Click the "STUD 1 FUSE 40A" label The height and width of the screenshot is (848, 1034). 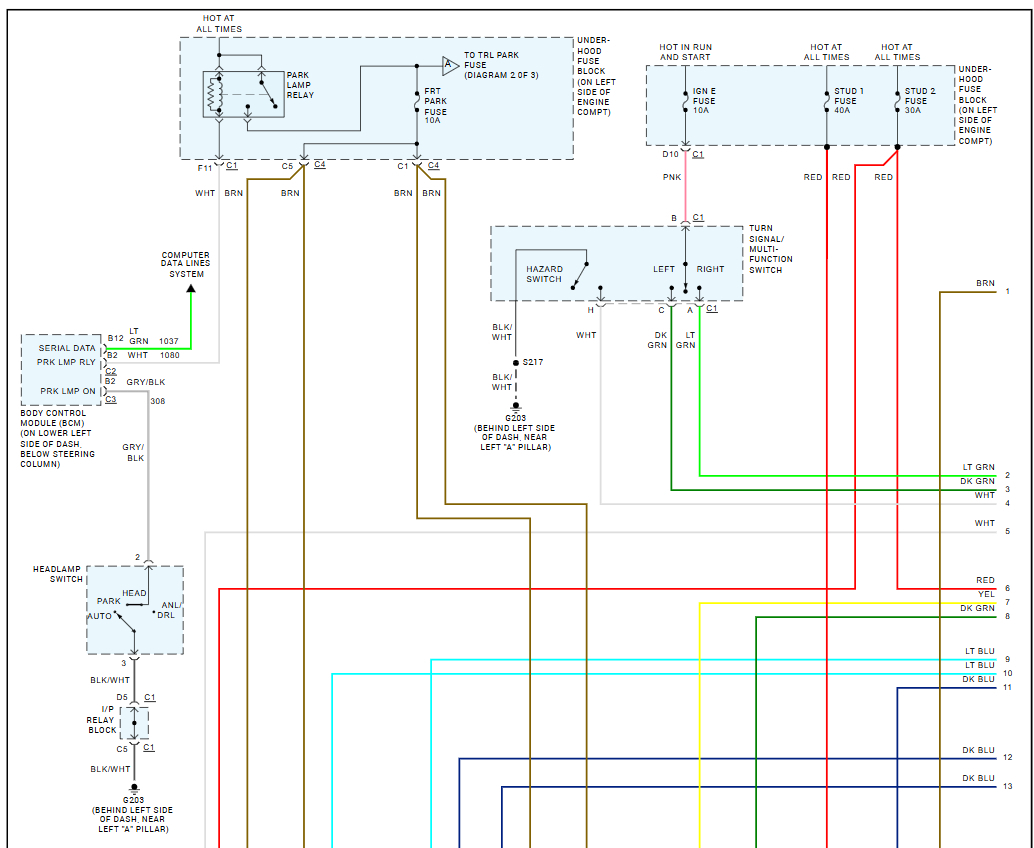click(x=849, y=101)
